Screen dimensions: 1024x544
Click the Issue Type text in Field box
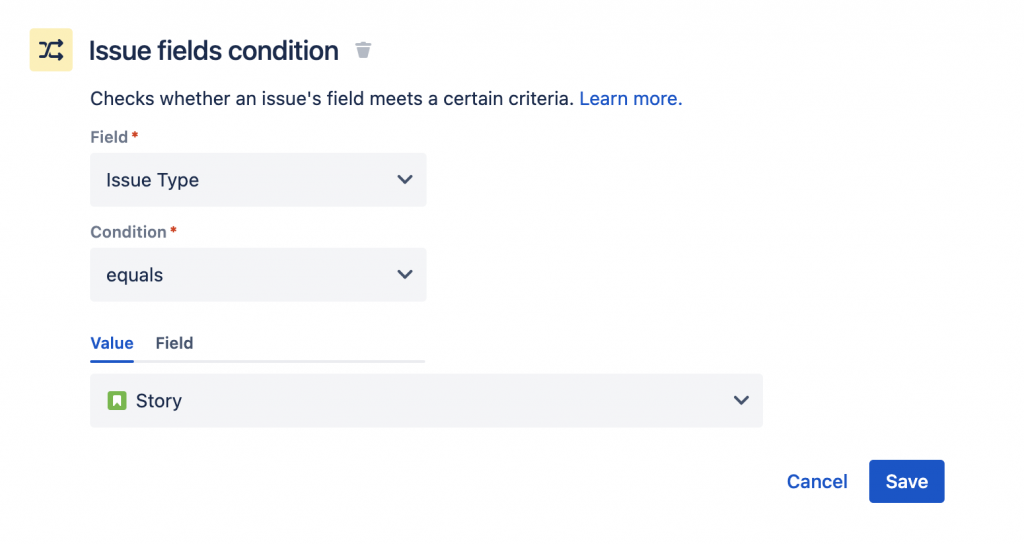click(x=152, y=181)
